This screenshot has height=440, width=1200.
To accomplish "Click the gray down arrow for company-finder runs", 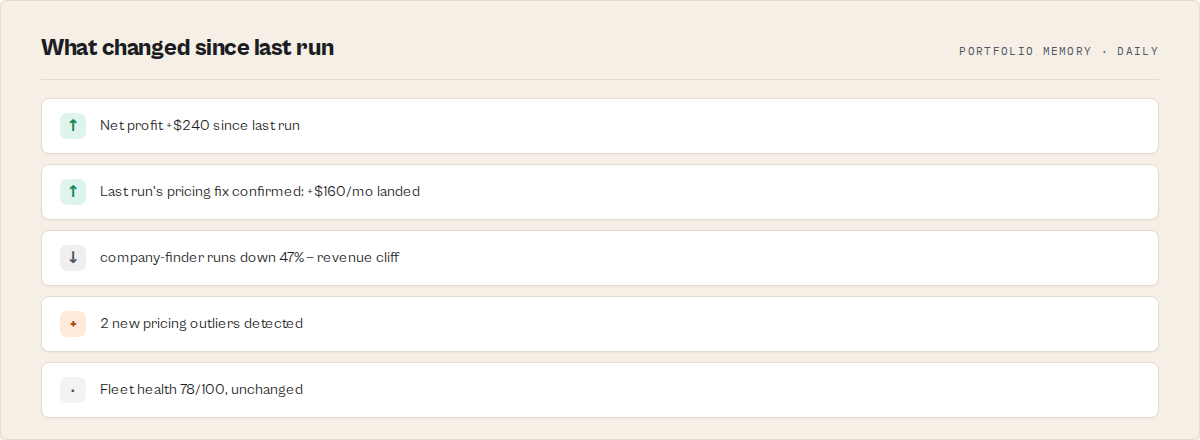I will pyautogui.click(x=73, y=258).
